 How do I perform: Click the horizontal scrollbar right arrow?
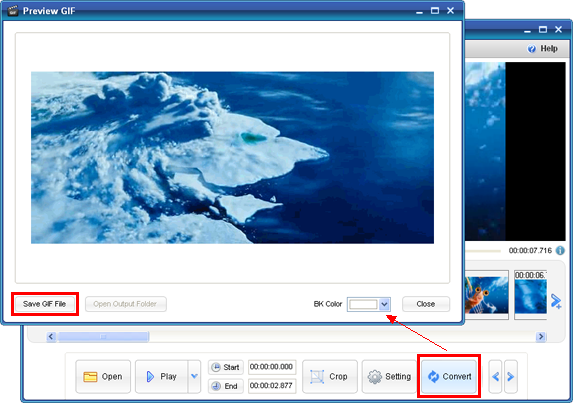point(541,336)
